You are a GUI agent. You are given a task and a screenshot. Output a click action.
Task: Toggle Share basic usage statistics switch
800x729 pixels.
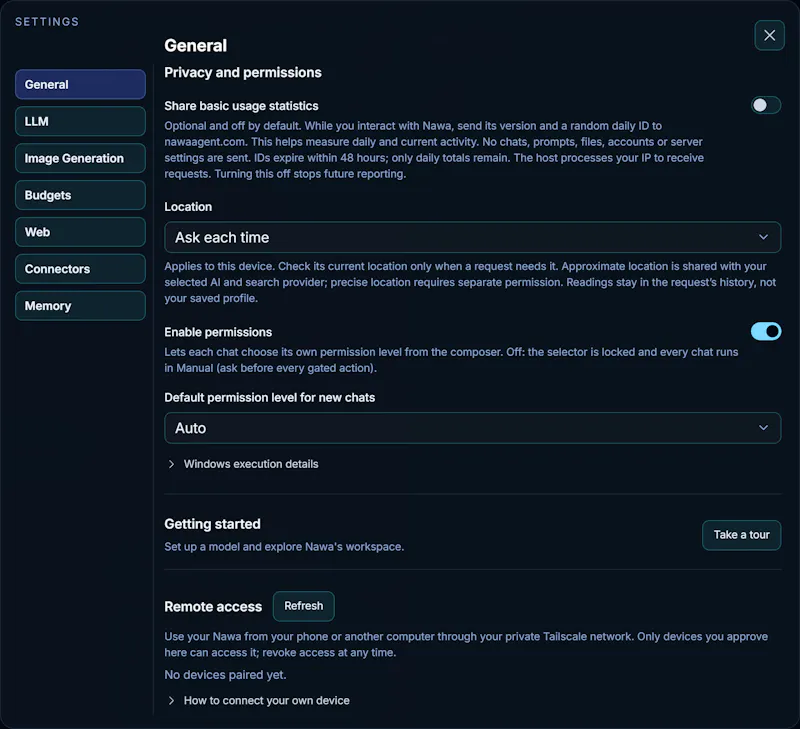(765, 105)
